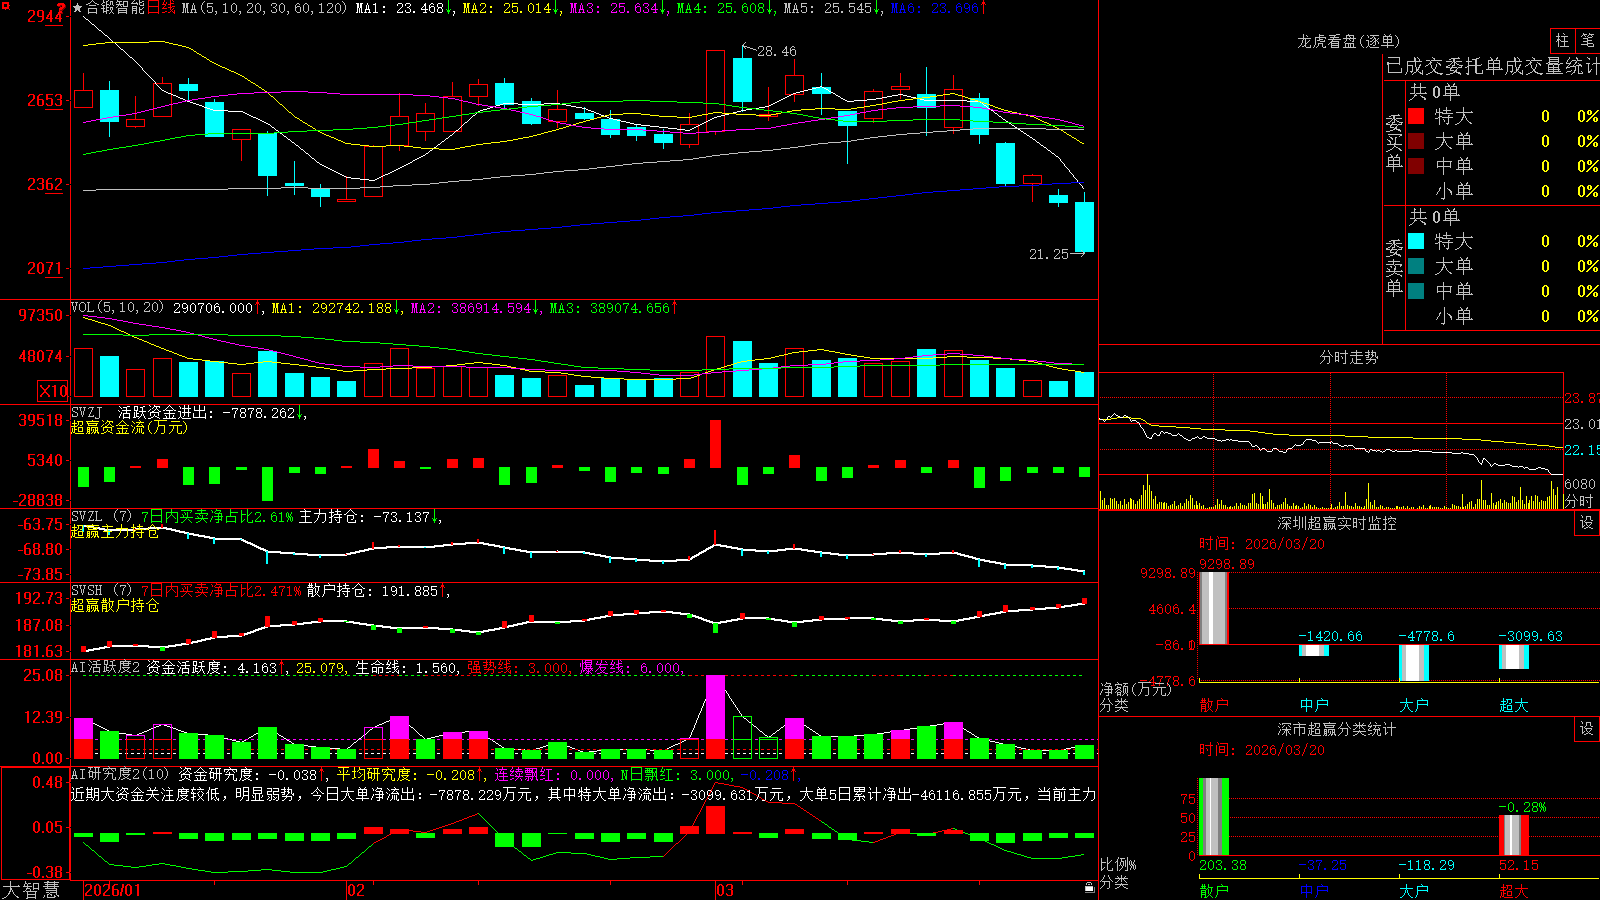
Task: Select the SVZL (7) indicator label
Action: coord(102,517)
